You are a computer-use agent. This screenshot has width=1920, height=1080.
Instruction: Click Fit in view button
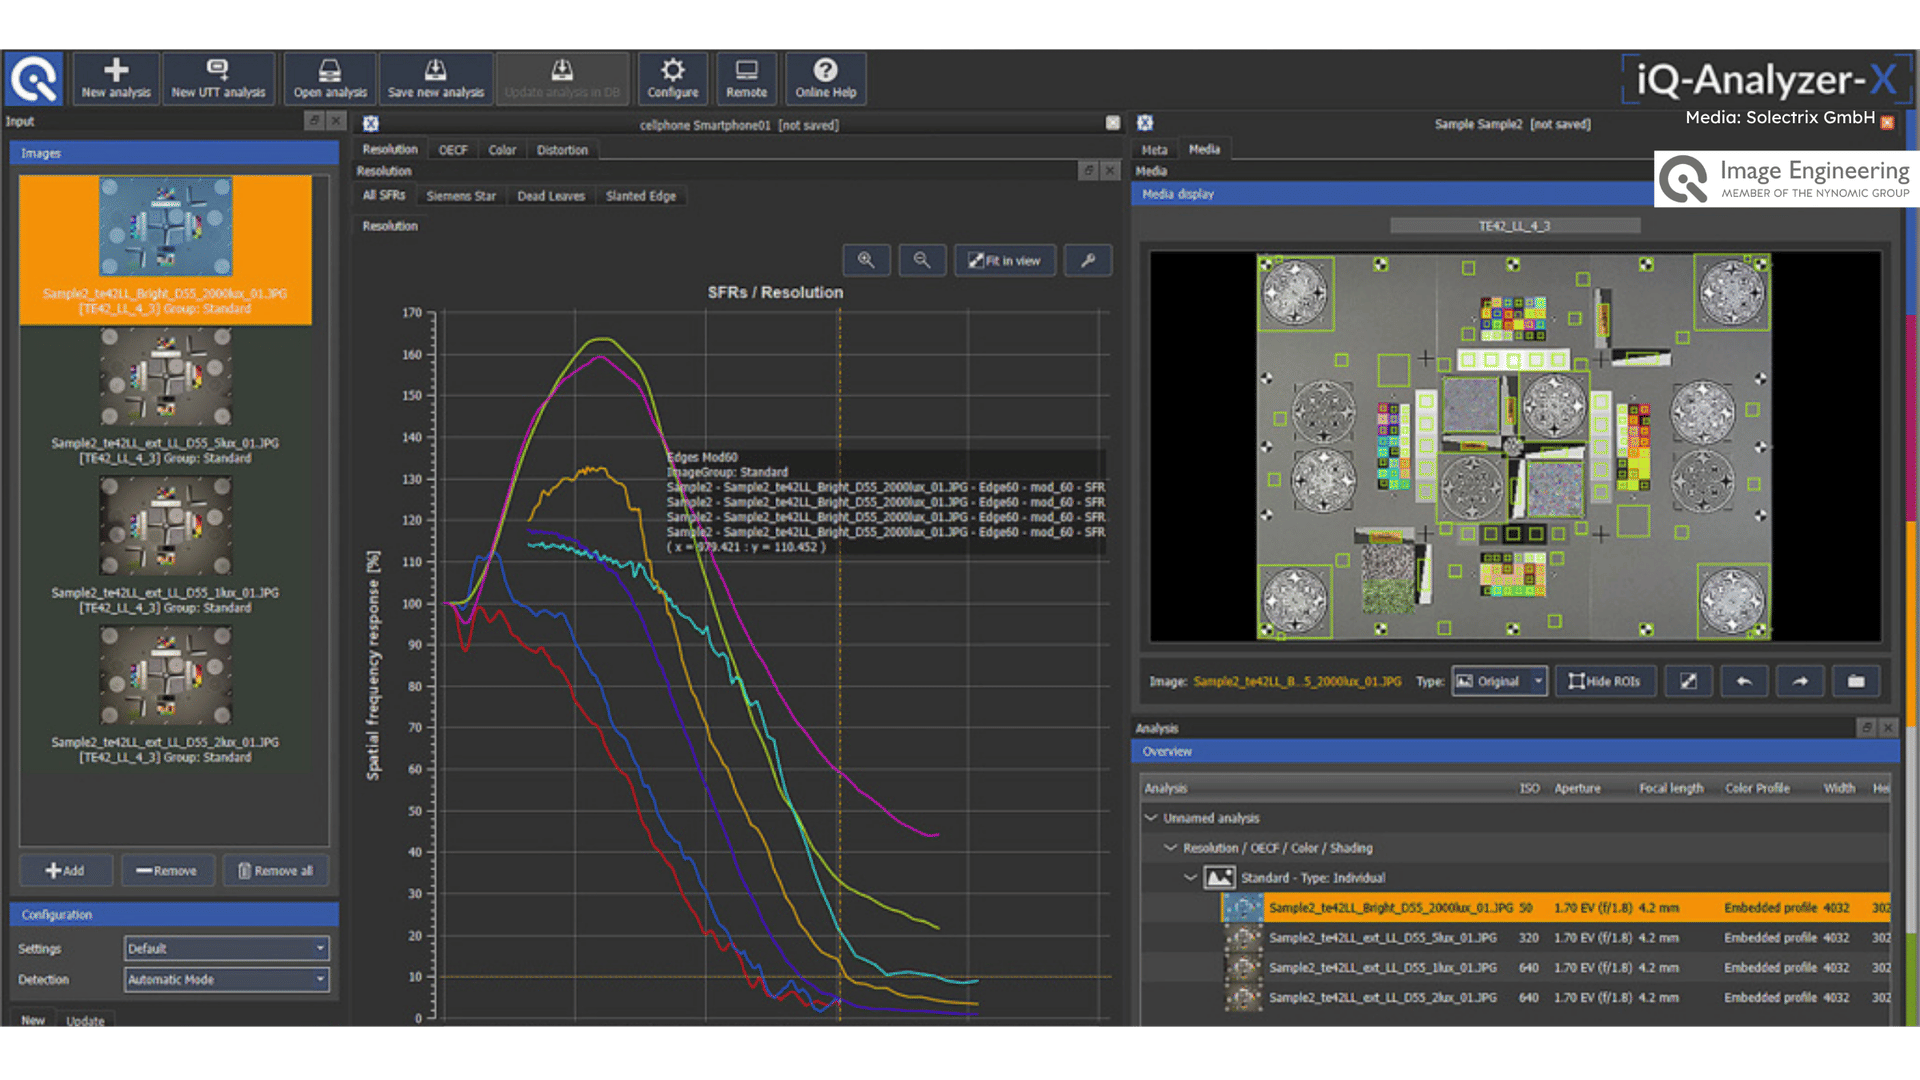1004,260
